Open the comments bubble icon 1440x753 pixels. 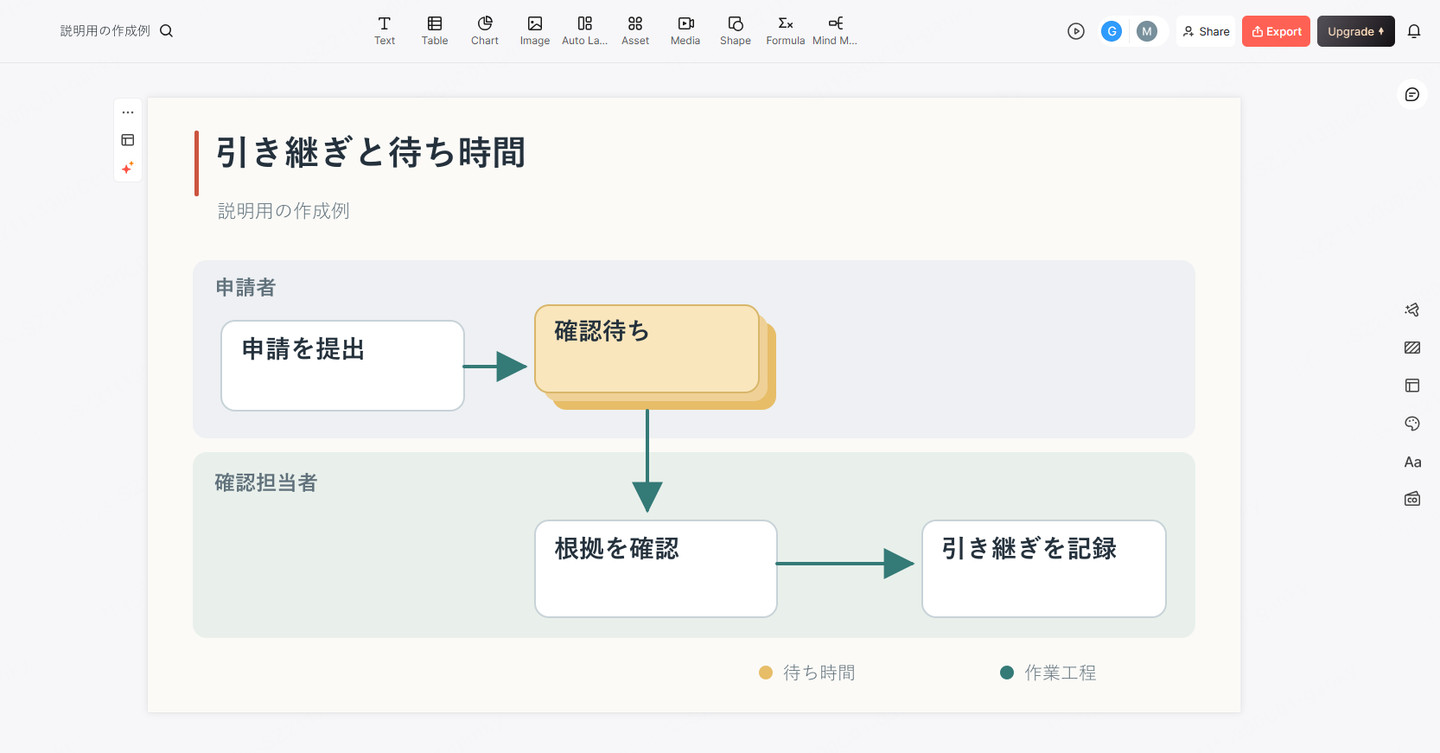(x=1412, y=94)
